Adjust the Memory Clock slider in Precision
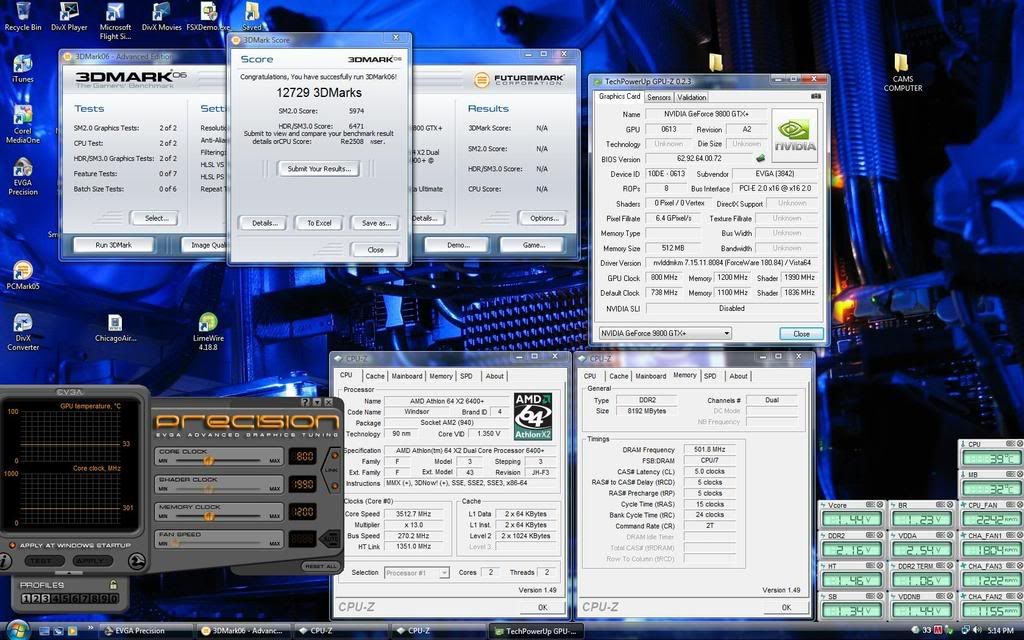 coord(210,515)
